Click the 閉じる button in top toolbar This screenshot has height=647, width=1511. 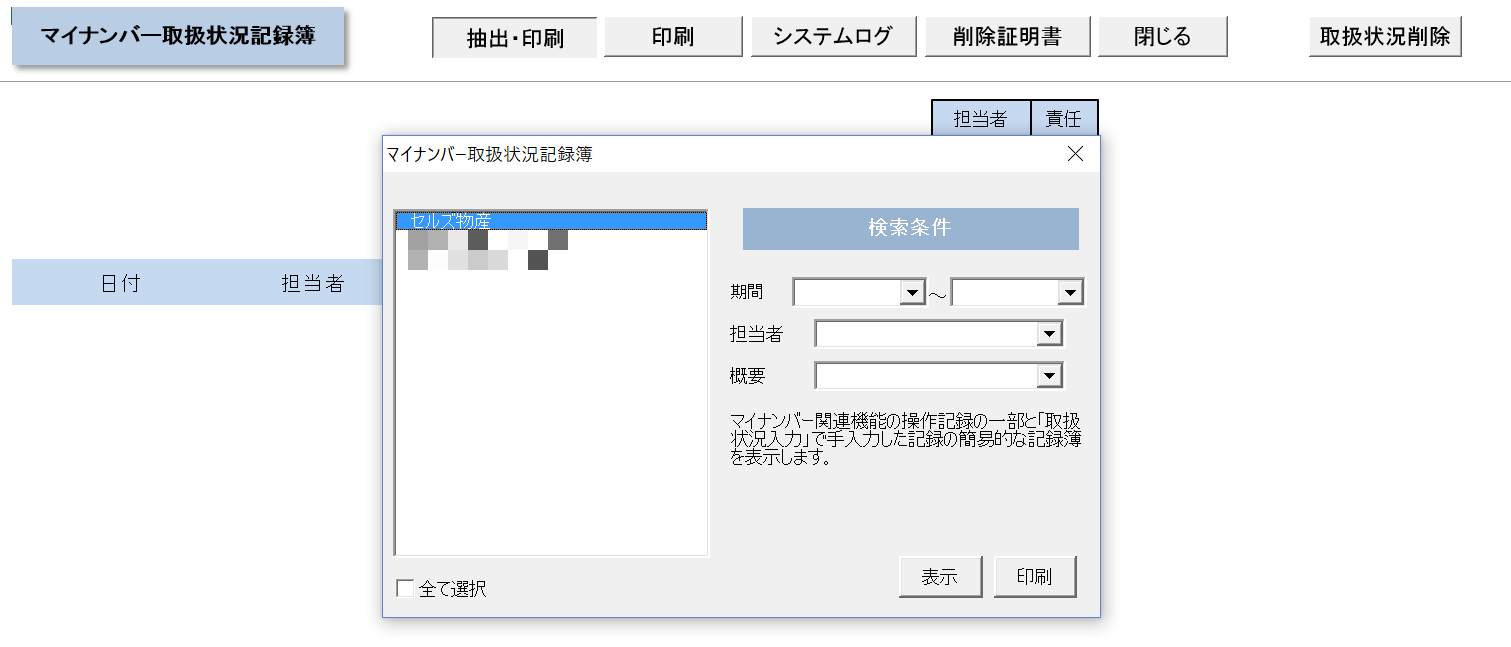[1162, 38]
